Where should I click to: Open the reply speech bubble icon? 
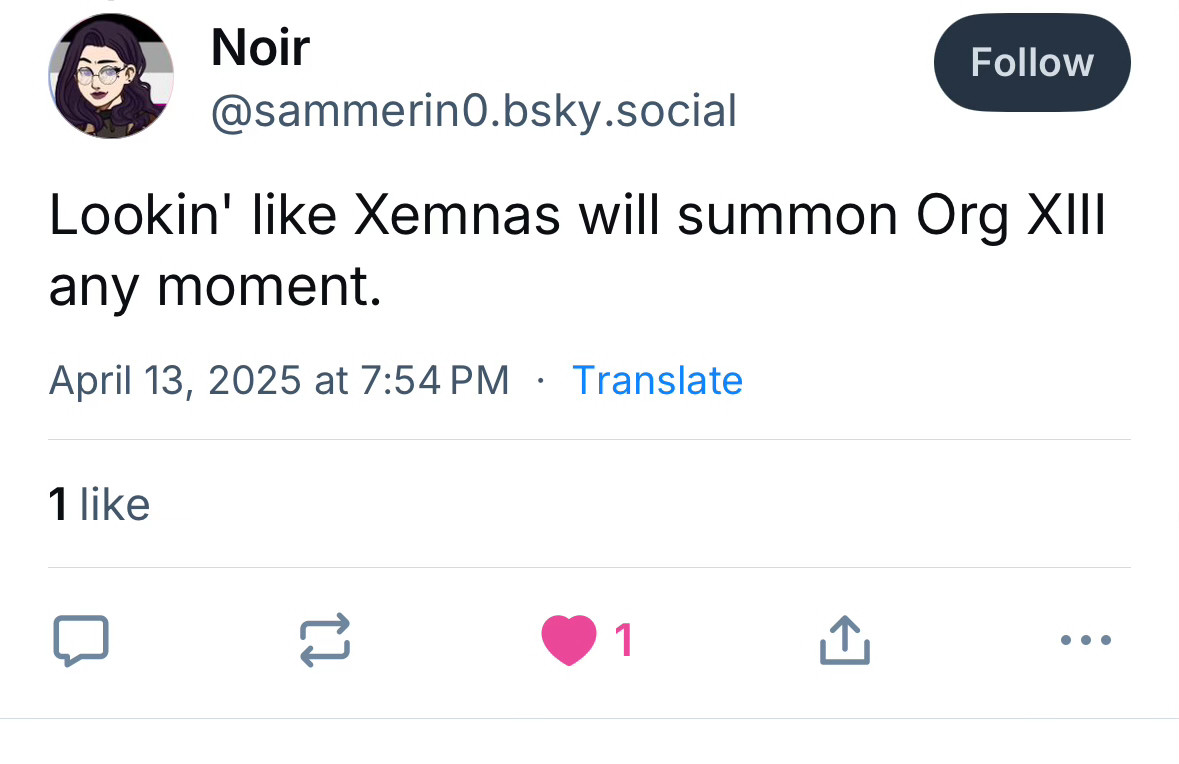(x=81, y=640)
